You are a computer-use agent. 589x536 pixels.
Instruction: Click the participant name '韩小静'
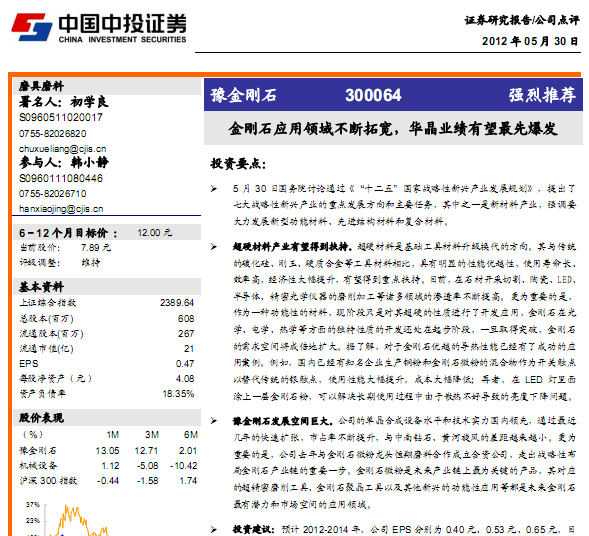pyautogui.click(x=89, y=162)
